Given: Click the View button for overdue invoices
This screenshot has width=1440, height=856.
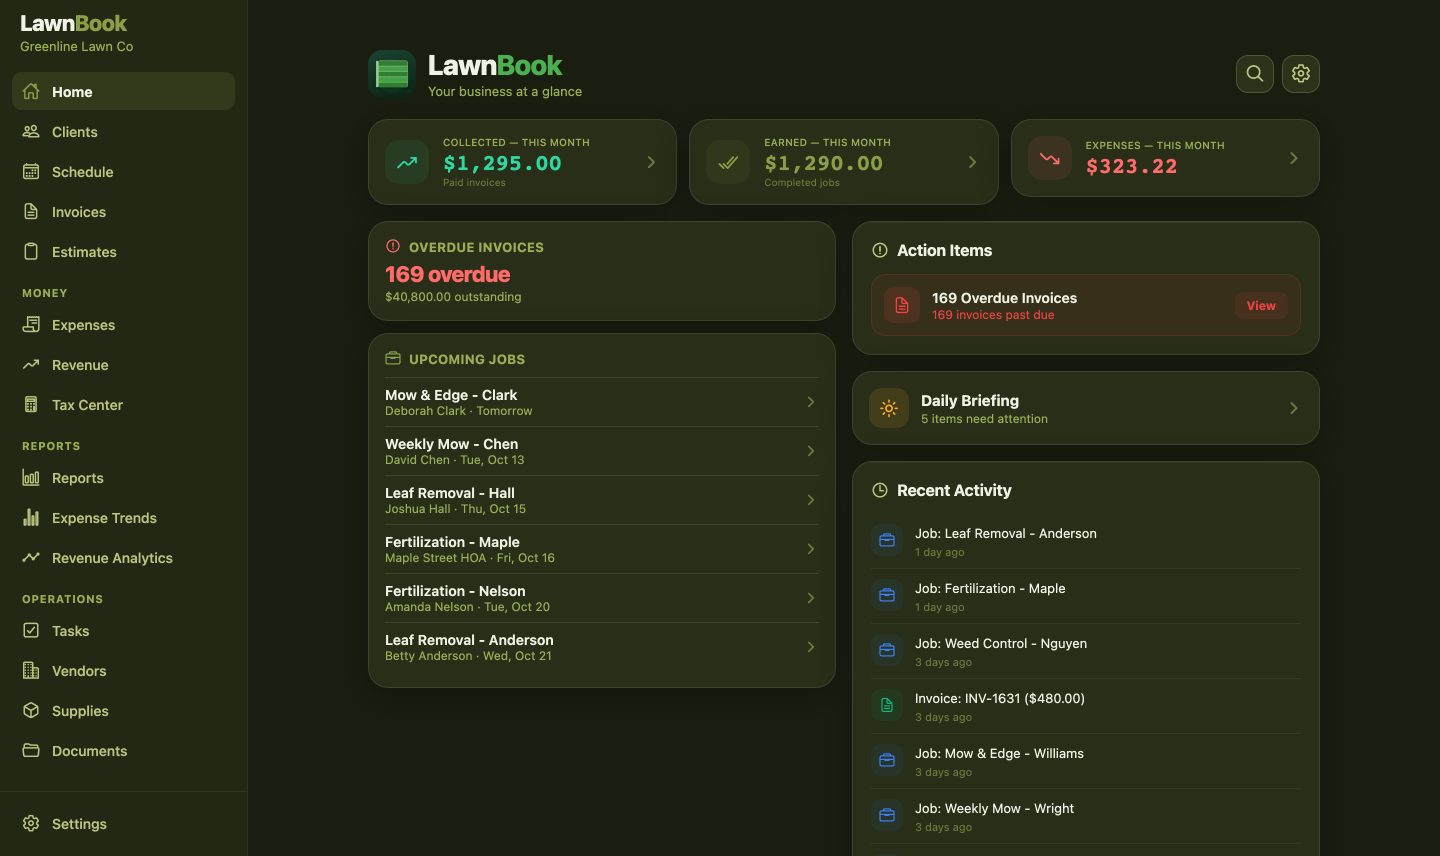Looking at the screenshot, I should (x=1260, y=306).
